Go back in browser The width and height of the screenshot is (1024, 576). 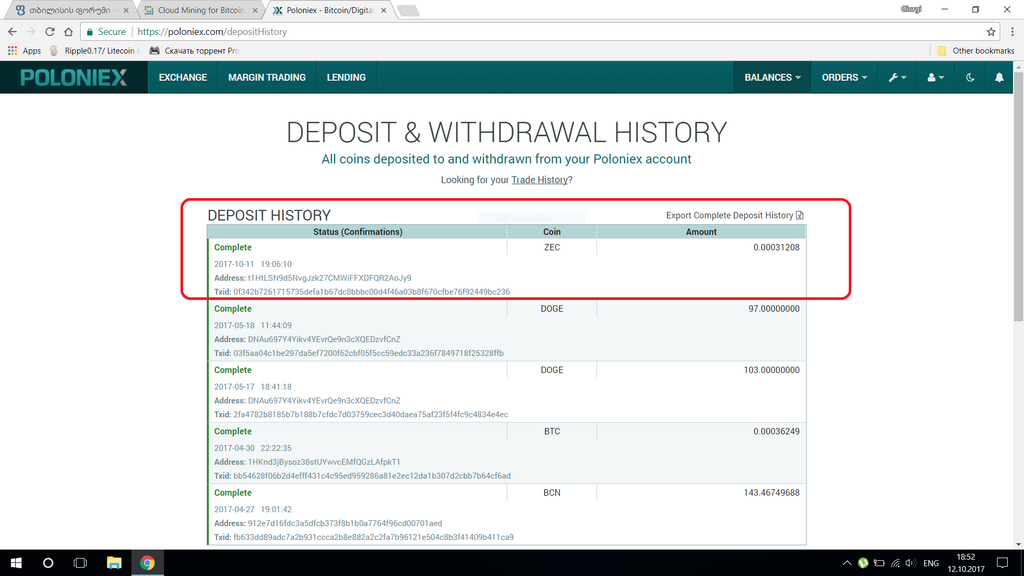[x=12, y=31]
